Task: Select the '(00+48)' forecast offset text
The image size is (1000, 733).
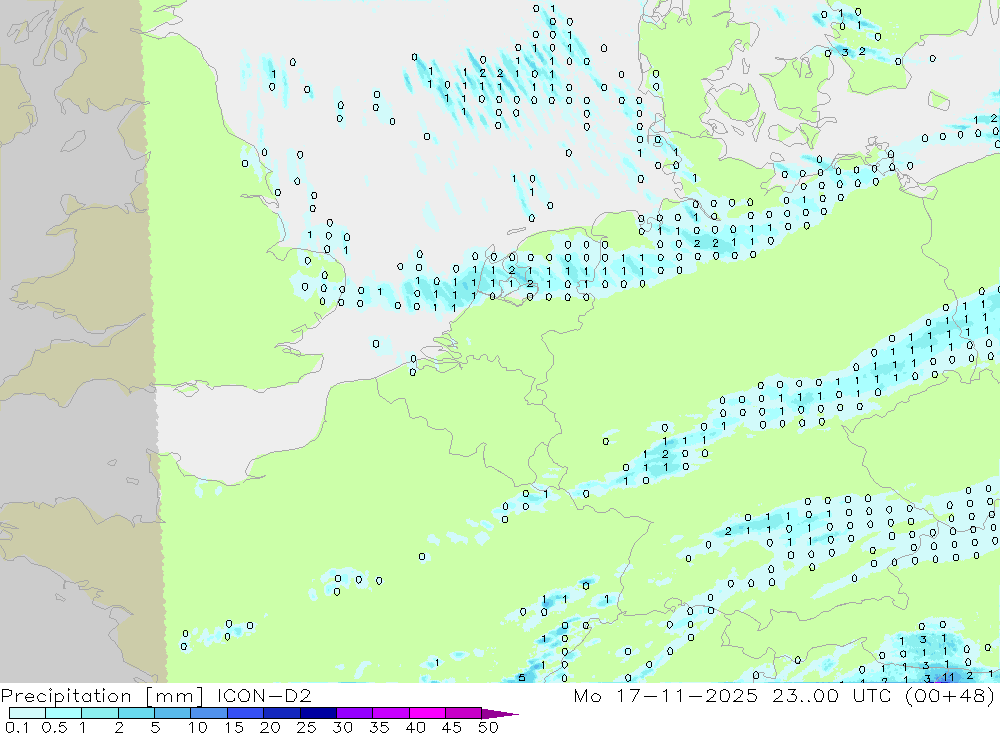Action: click(x=950, y=696)
